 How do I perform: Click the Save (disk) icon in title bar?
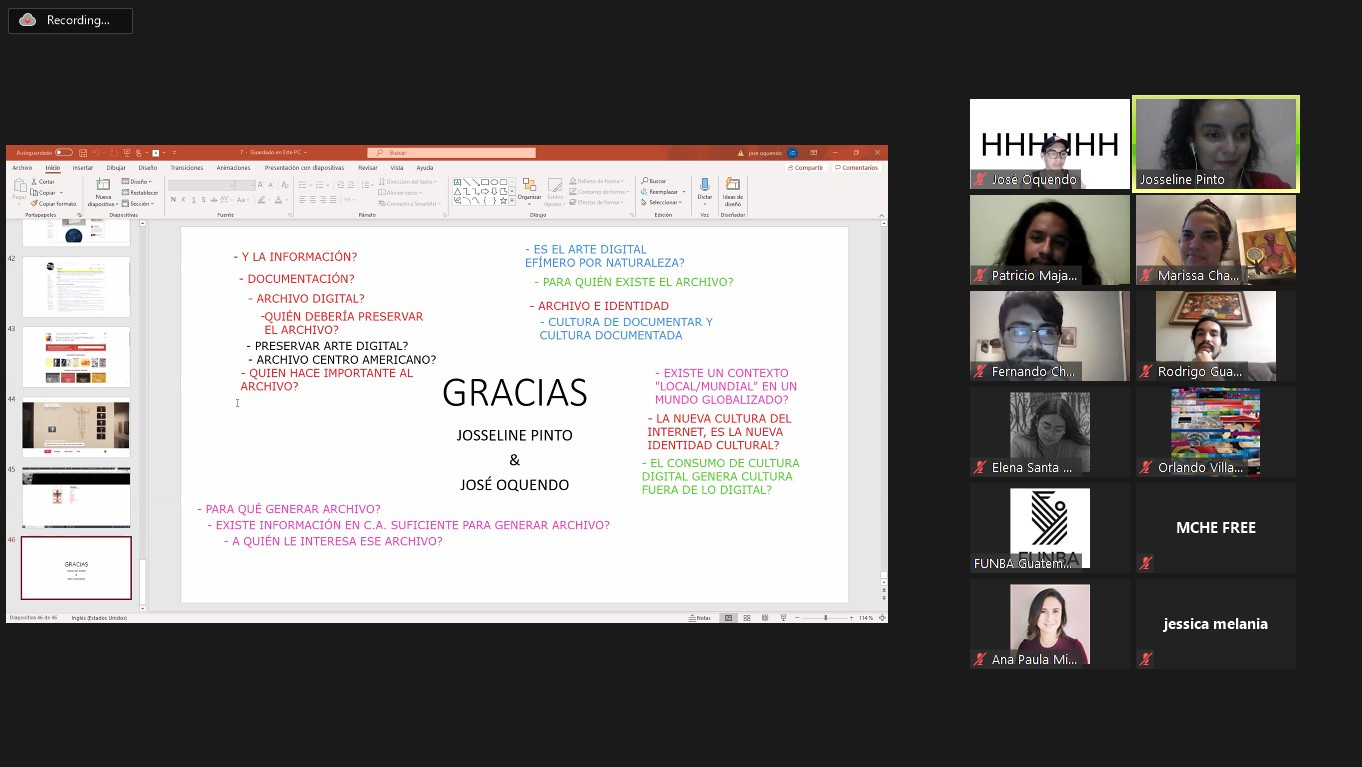(83, 153)
